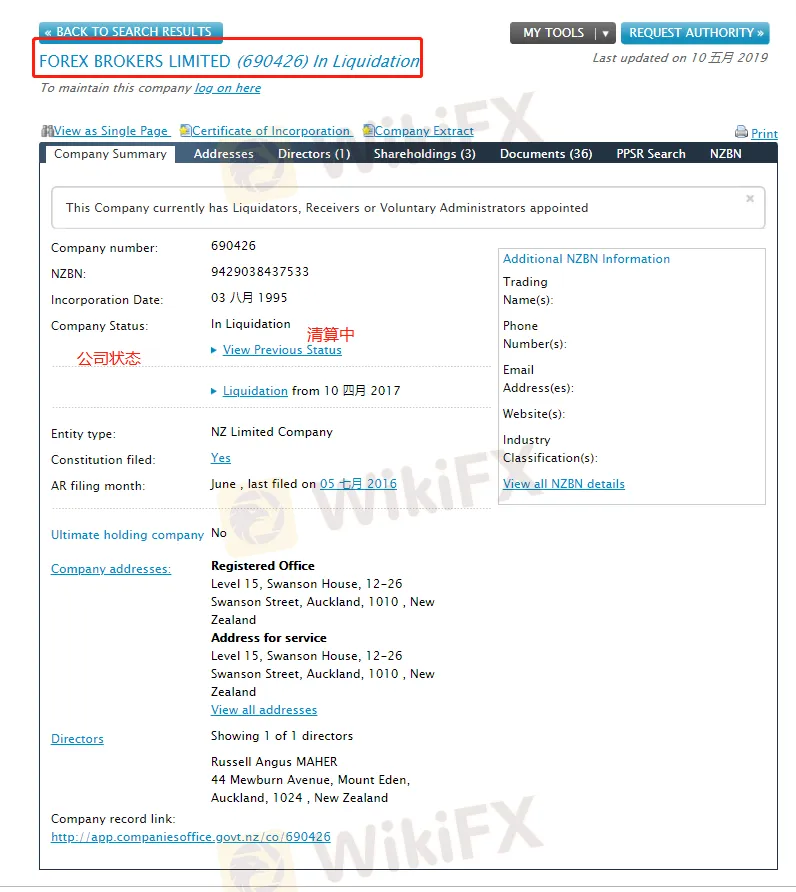Expand the View Previous Status triangle
Image resolution: width=796 pixels, height=892 pixels.
pos(214,350)
